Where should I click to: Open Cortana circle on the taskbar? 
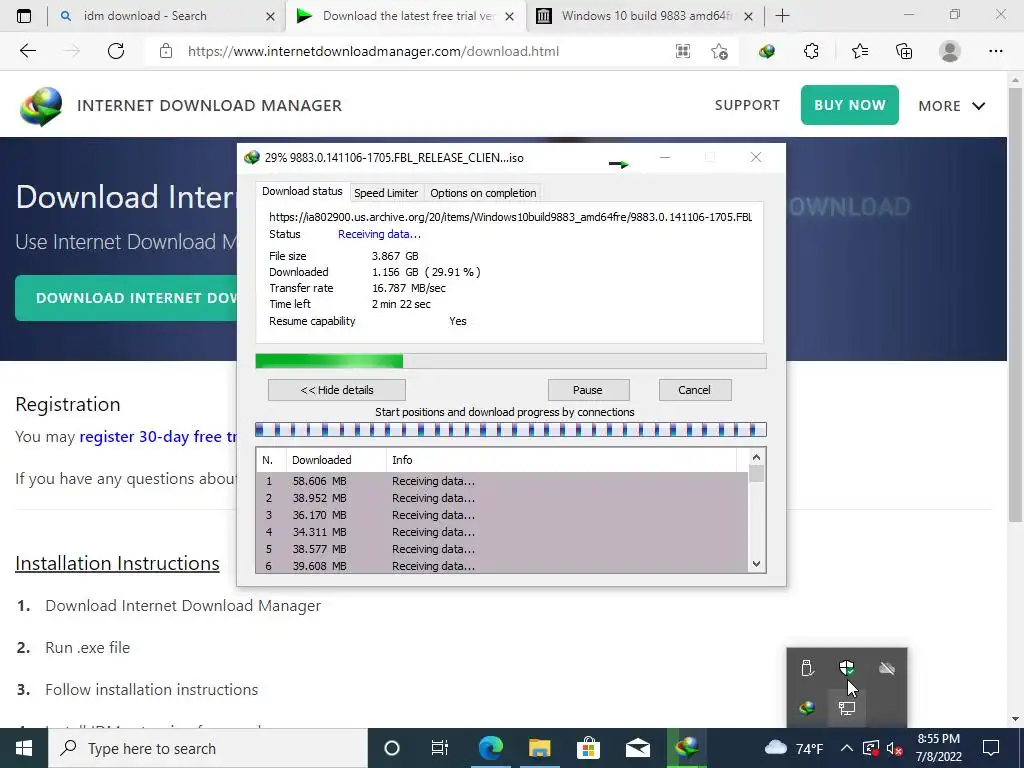tap(391, 748)
